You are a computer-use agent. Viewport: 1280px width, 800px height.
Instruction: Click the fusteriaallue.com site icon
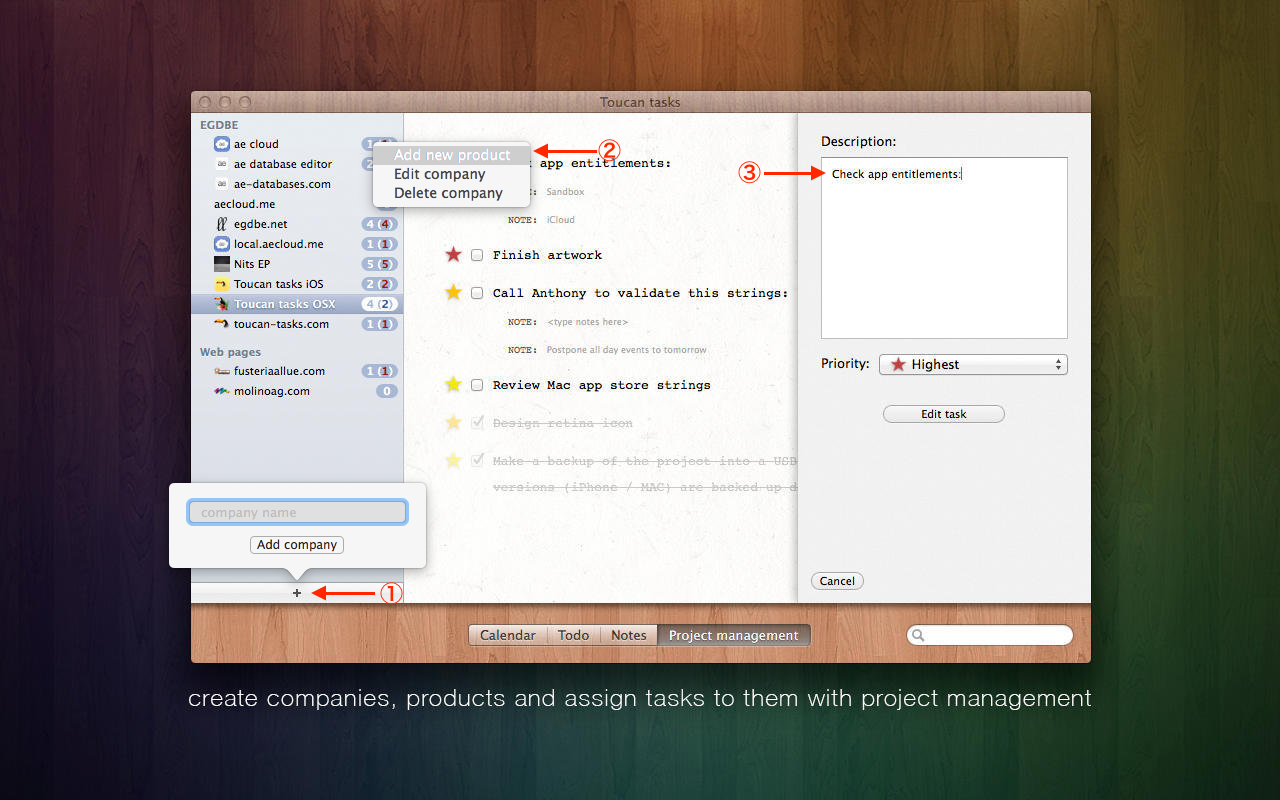(222, 371)
